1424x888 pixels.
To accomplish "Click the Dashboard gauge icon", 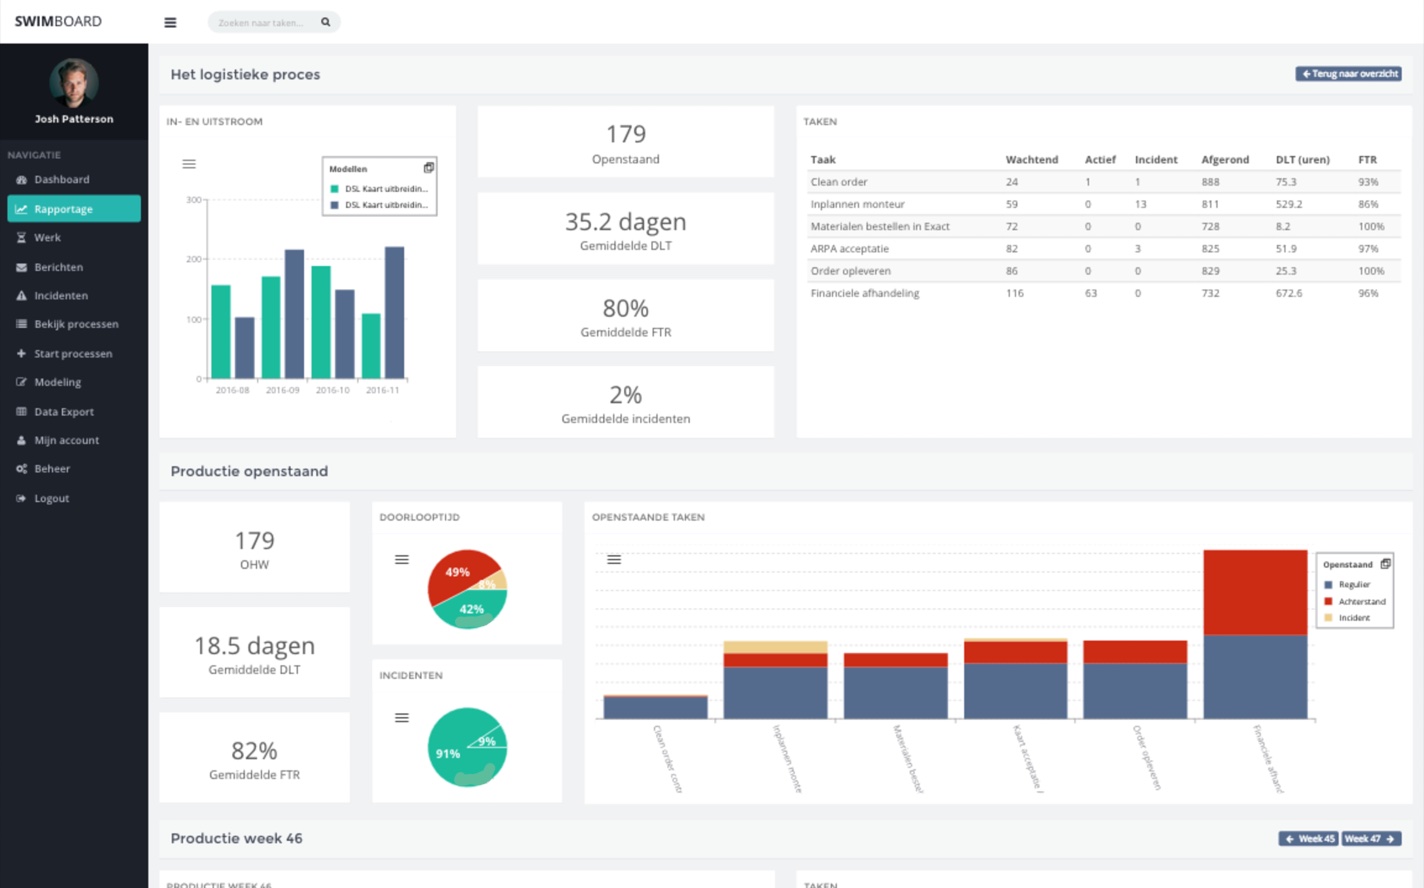I will click(21, 180).
